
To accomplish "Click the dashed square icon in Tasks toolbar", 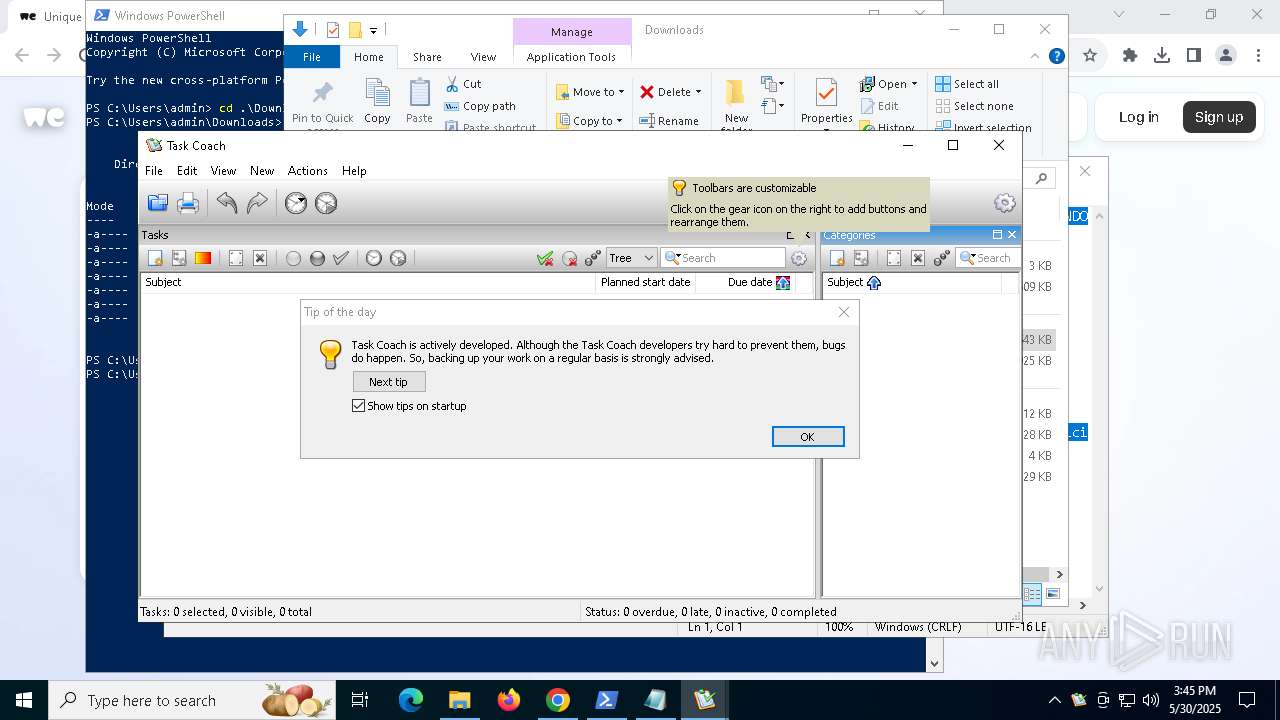I will pos(236,258).
